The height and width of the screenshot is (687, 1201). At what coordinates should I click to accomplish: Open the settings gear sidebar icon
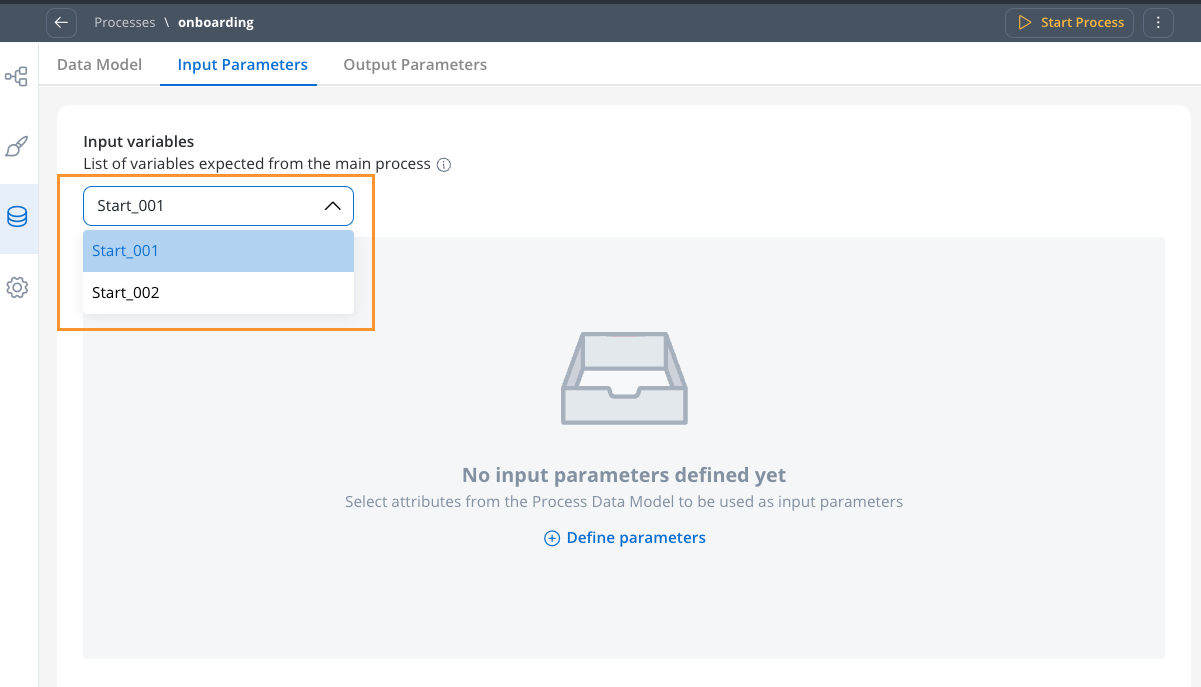click(17, 287)
